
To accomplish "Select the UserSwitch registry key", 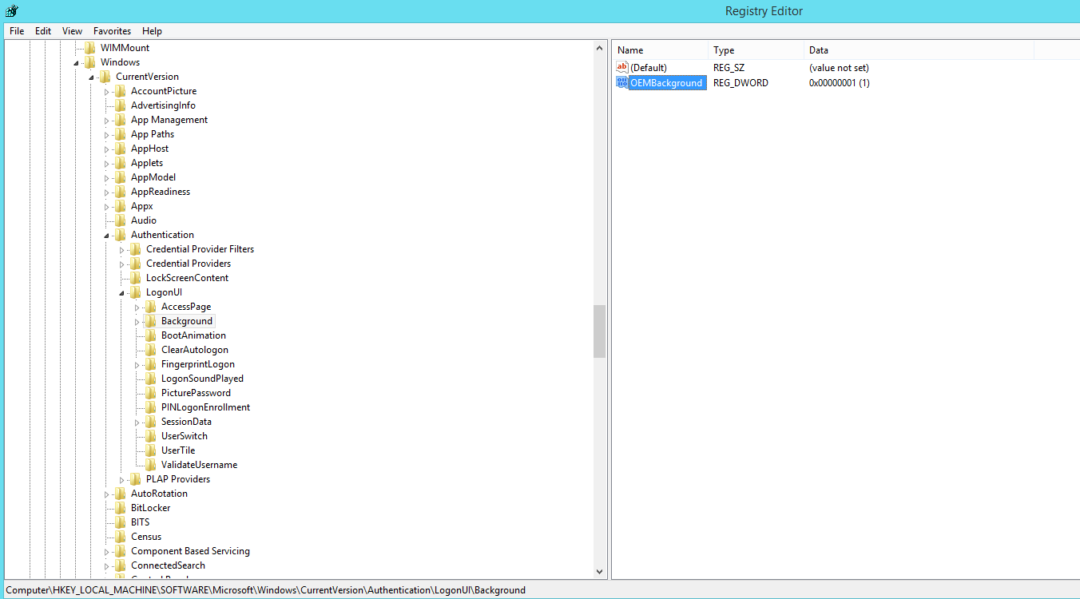I will [x=184, y=436].
